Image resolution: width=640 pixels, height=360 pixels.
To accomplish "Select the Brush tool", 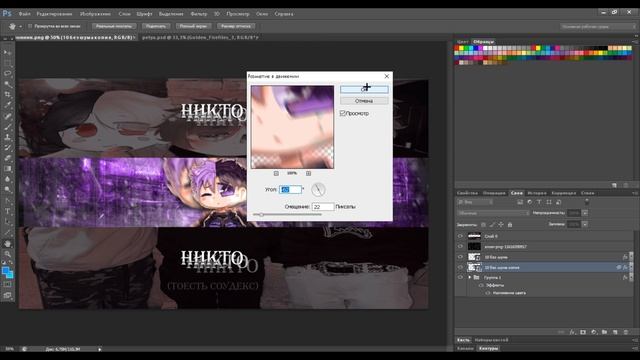I will tap(7, 127).
